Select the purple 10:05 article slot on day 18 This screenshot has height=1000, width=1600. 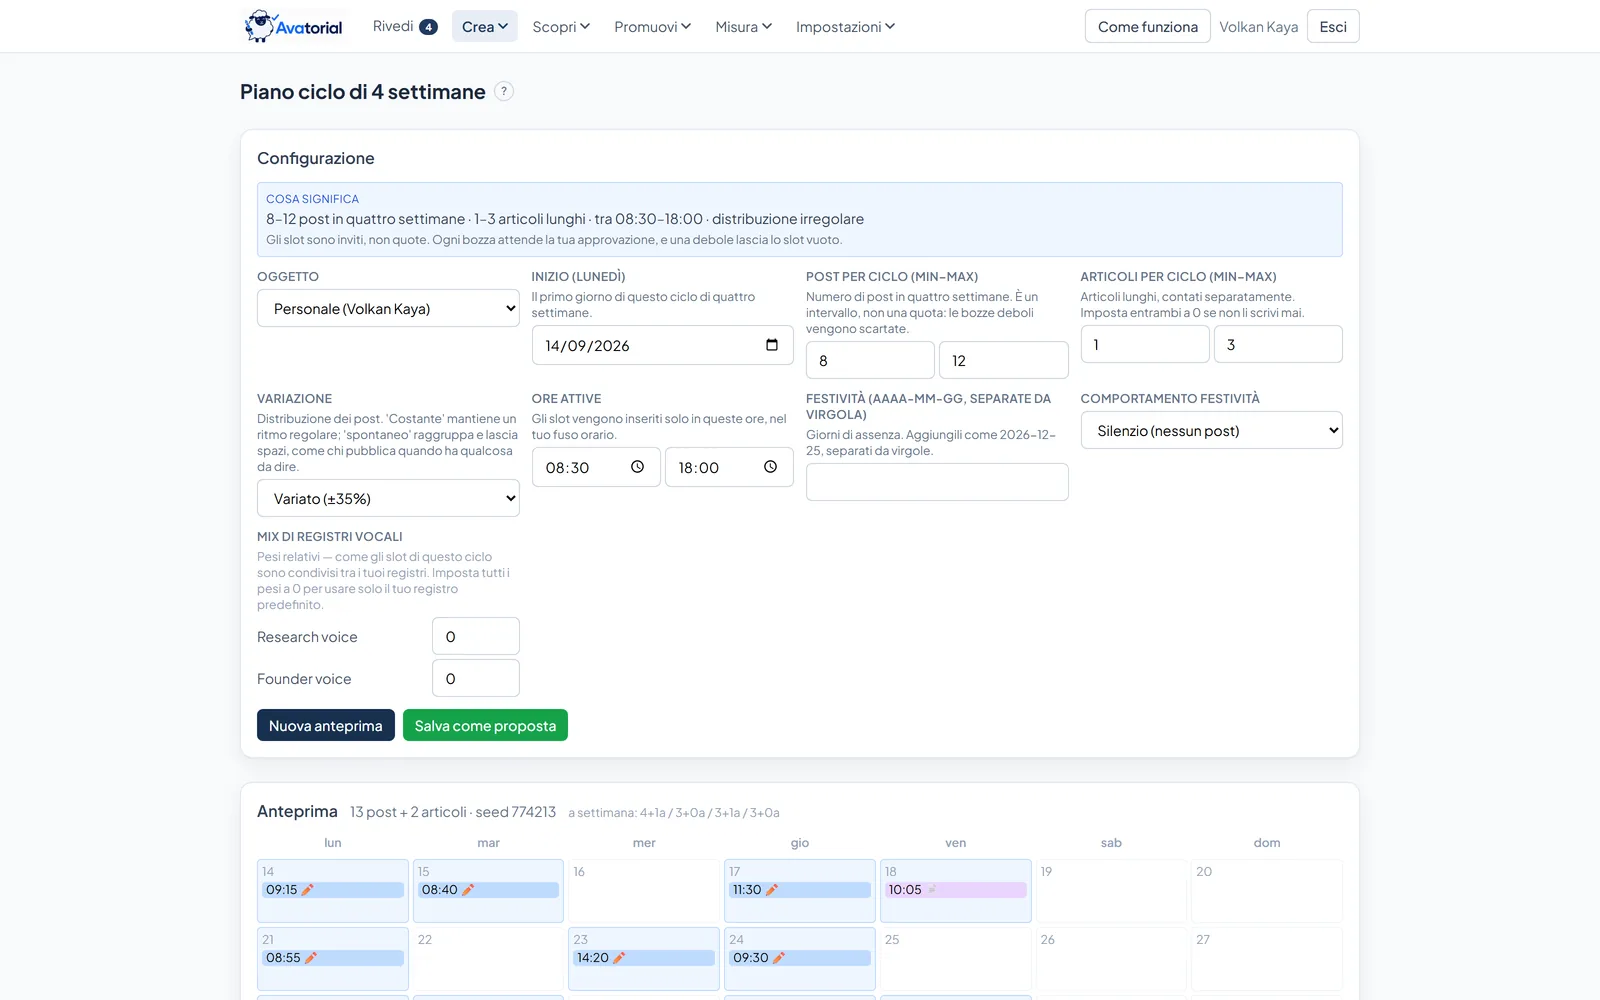point(956,890)
